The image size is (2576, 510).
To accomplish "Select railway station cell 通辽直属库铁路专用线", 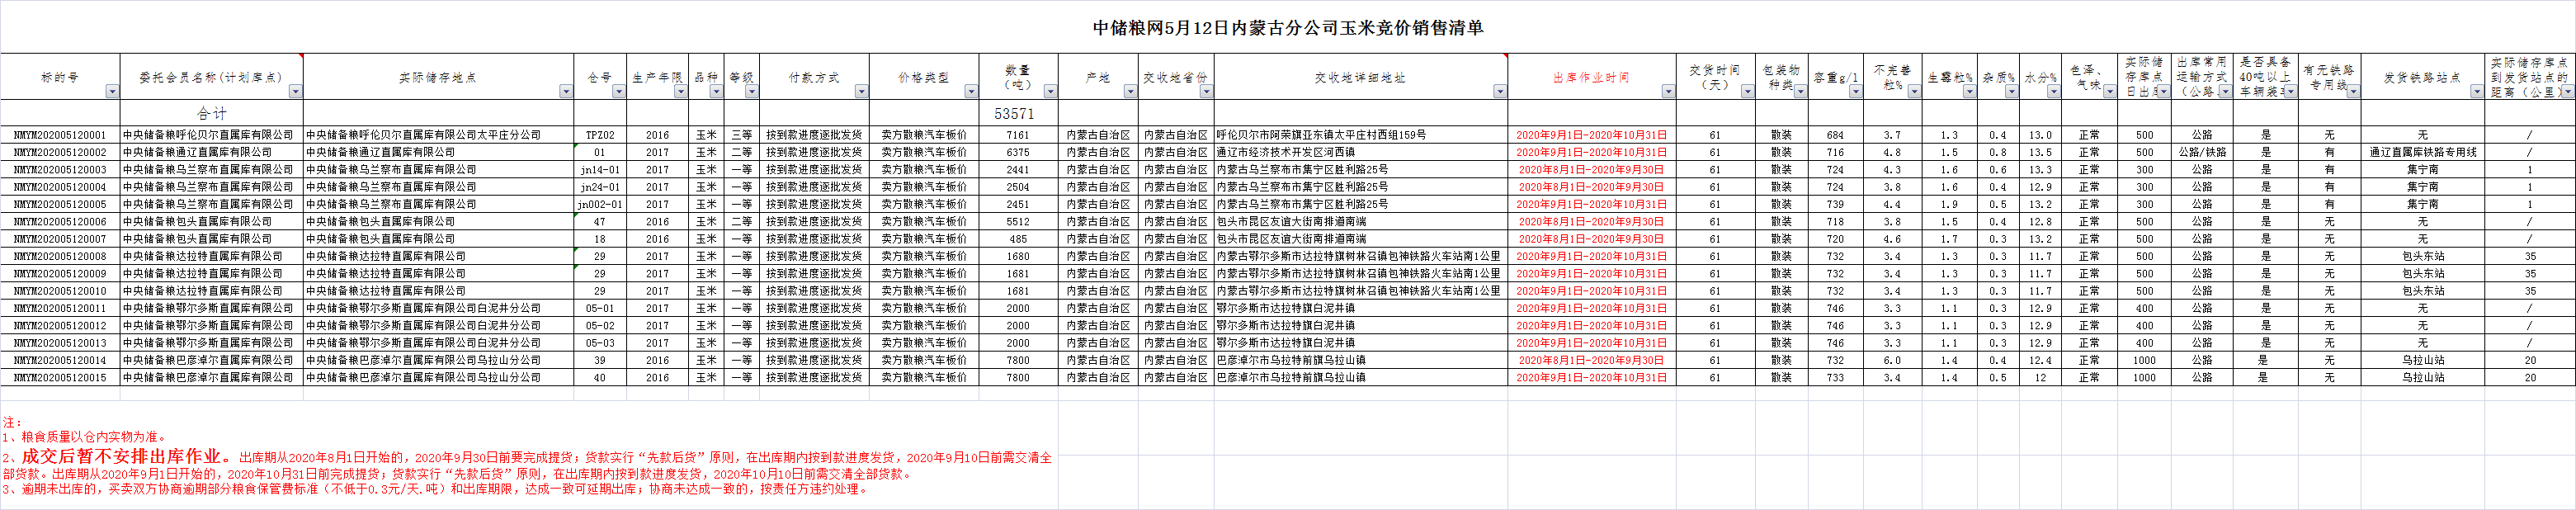I will 2423,152.
